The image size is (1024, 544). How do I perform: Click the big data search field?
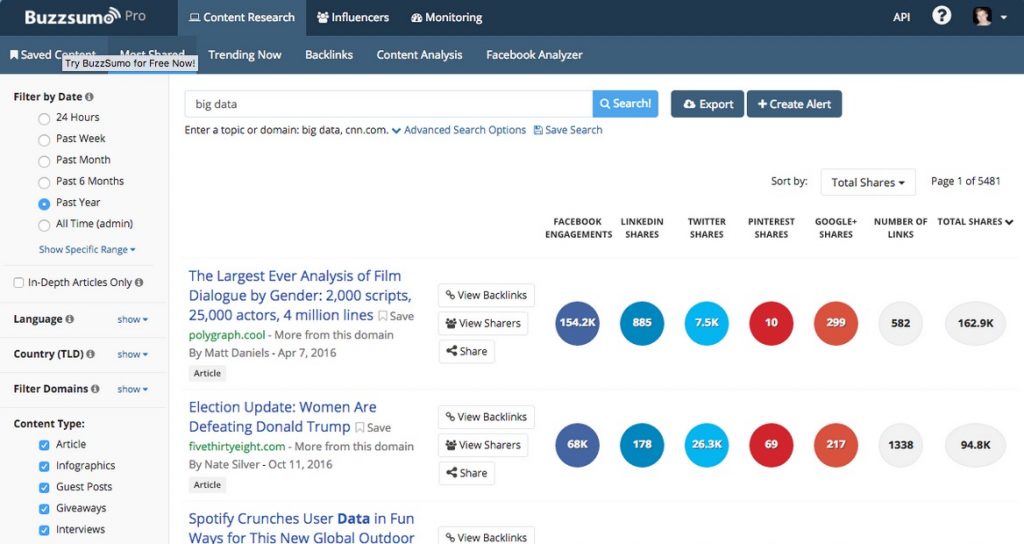[388, 104]
